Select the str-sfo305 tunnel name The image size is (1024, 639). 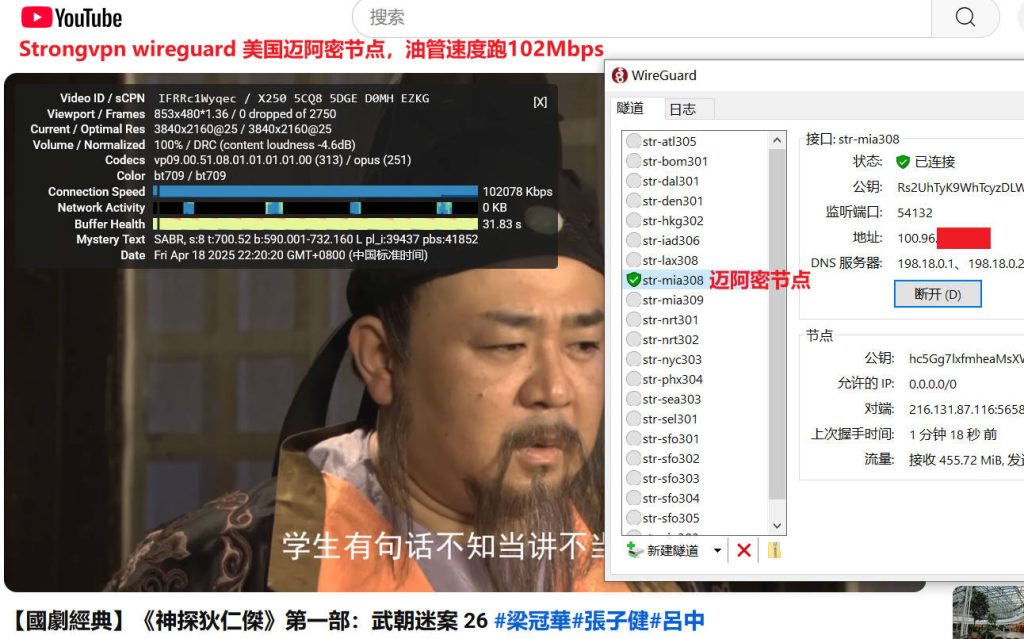coord(671,518)
